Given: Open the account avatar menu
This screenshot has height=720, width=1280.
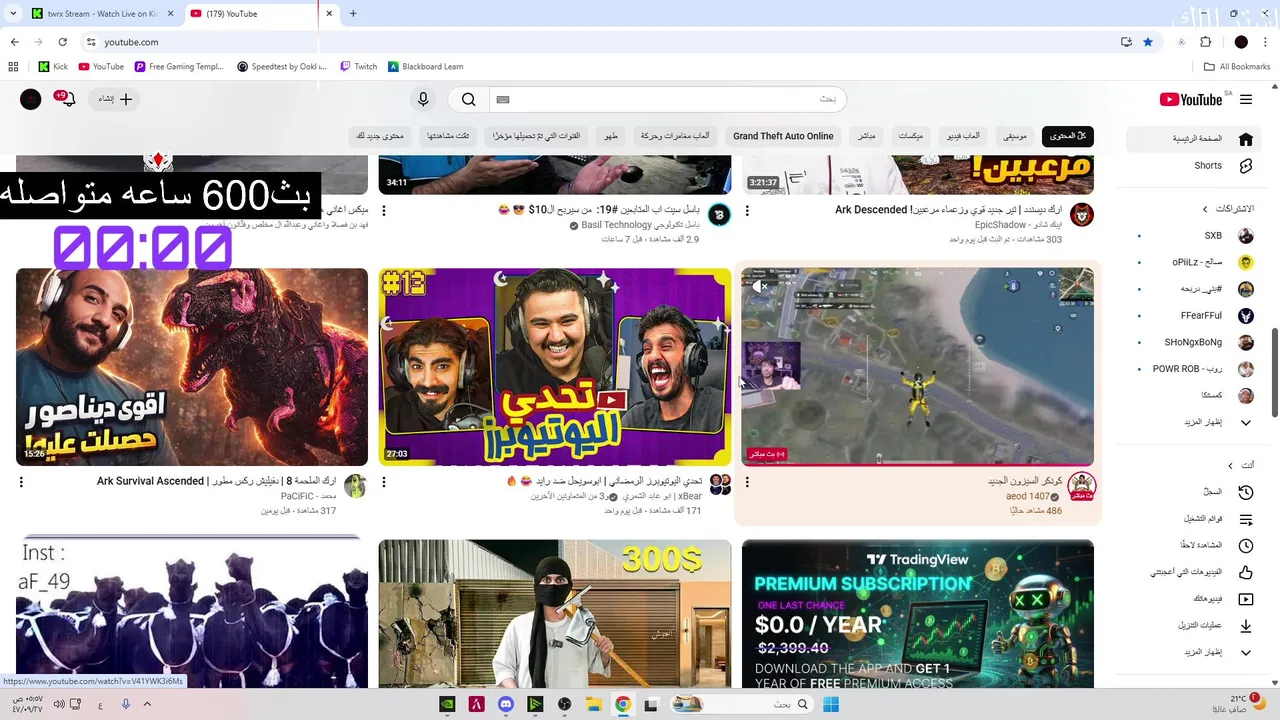Looking at the screenshot, I should point(31,99).
